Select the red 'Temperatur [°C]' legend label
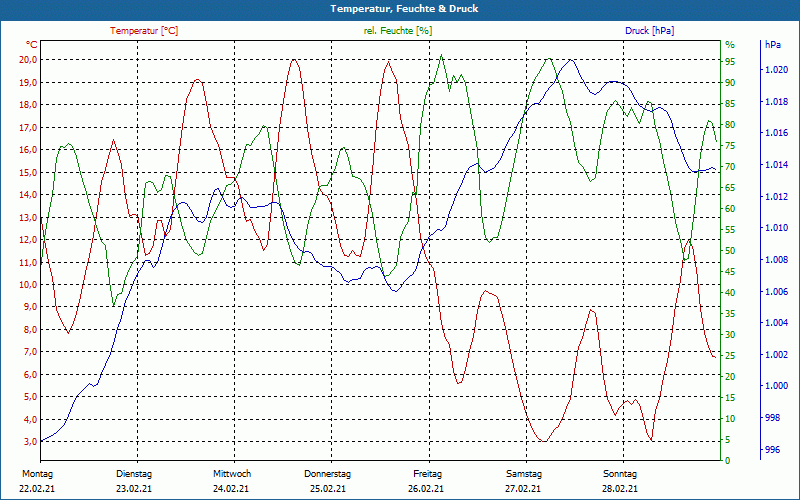800x500 pixels. click(144, 31)
